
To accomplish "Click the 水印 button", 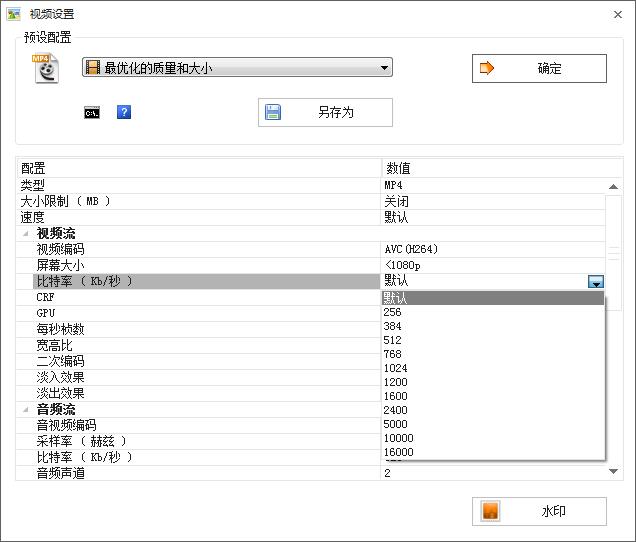I will 539,511.
